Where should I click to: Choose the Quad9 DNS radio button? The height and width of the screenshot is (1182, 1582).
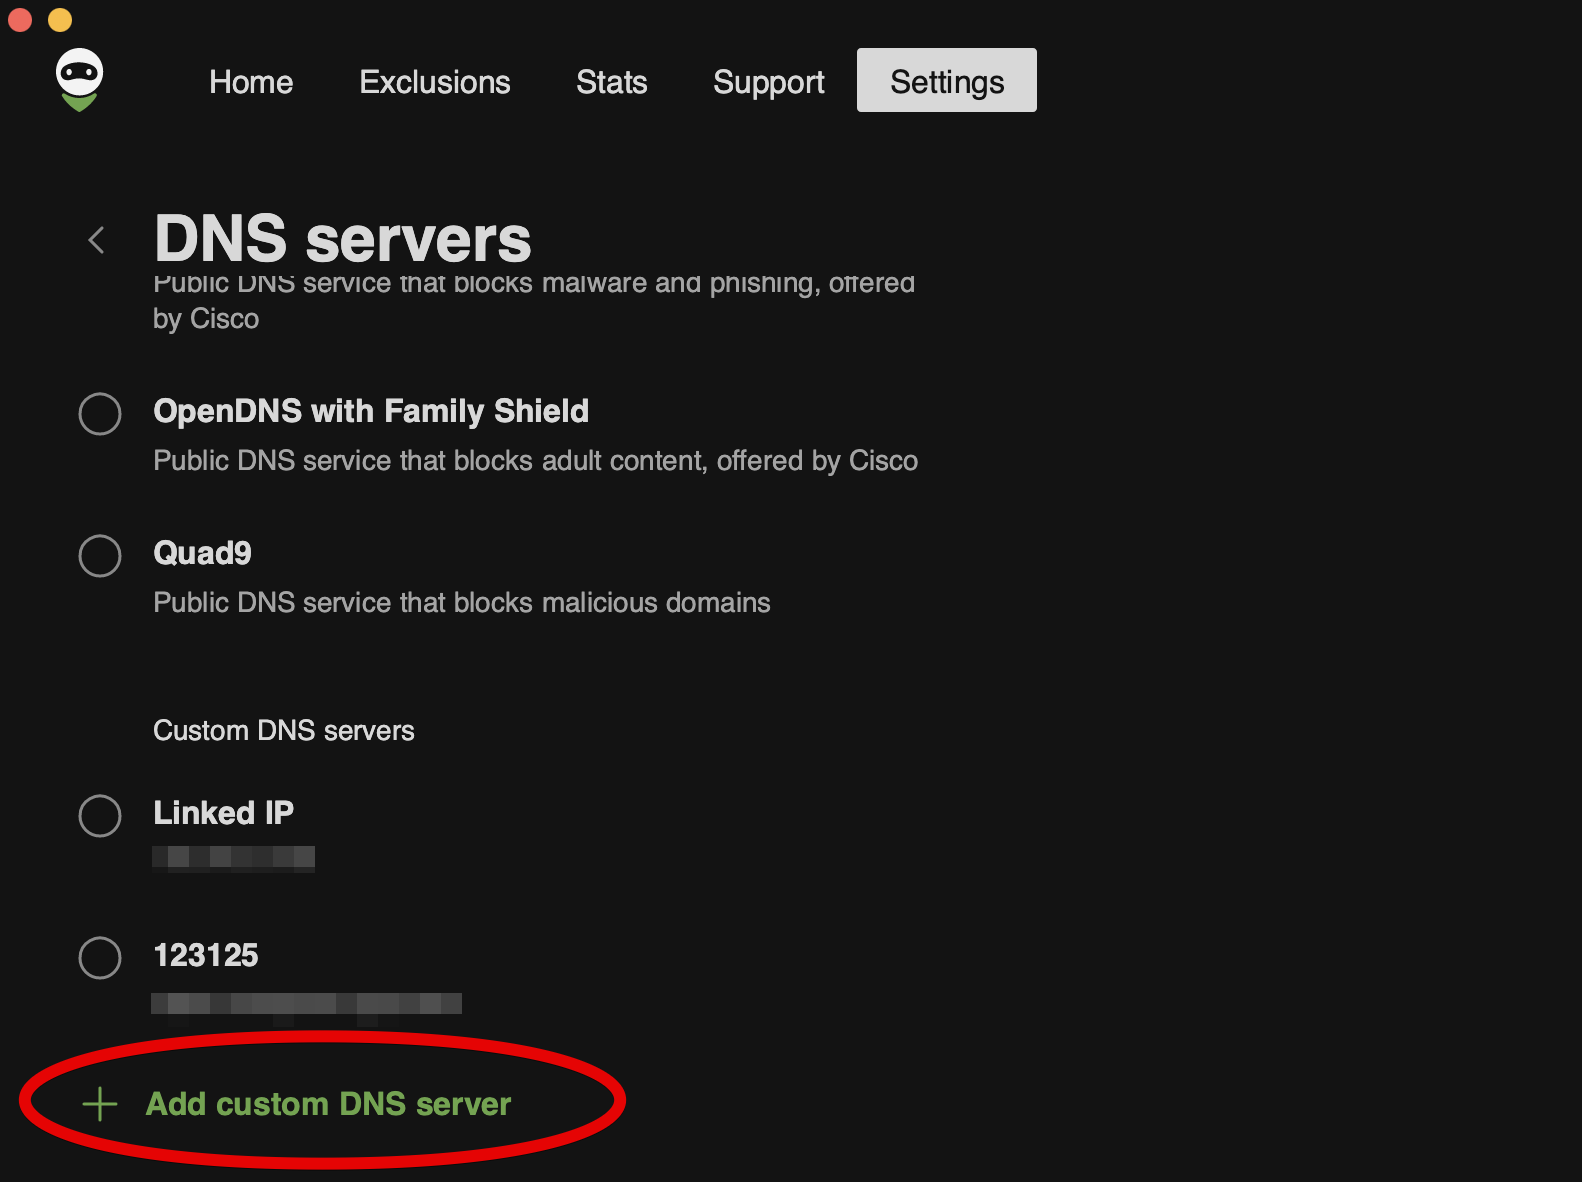pos(100,556)
